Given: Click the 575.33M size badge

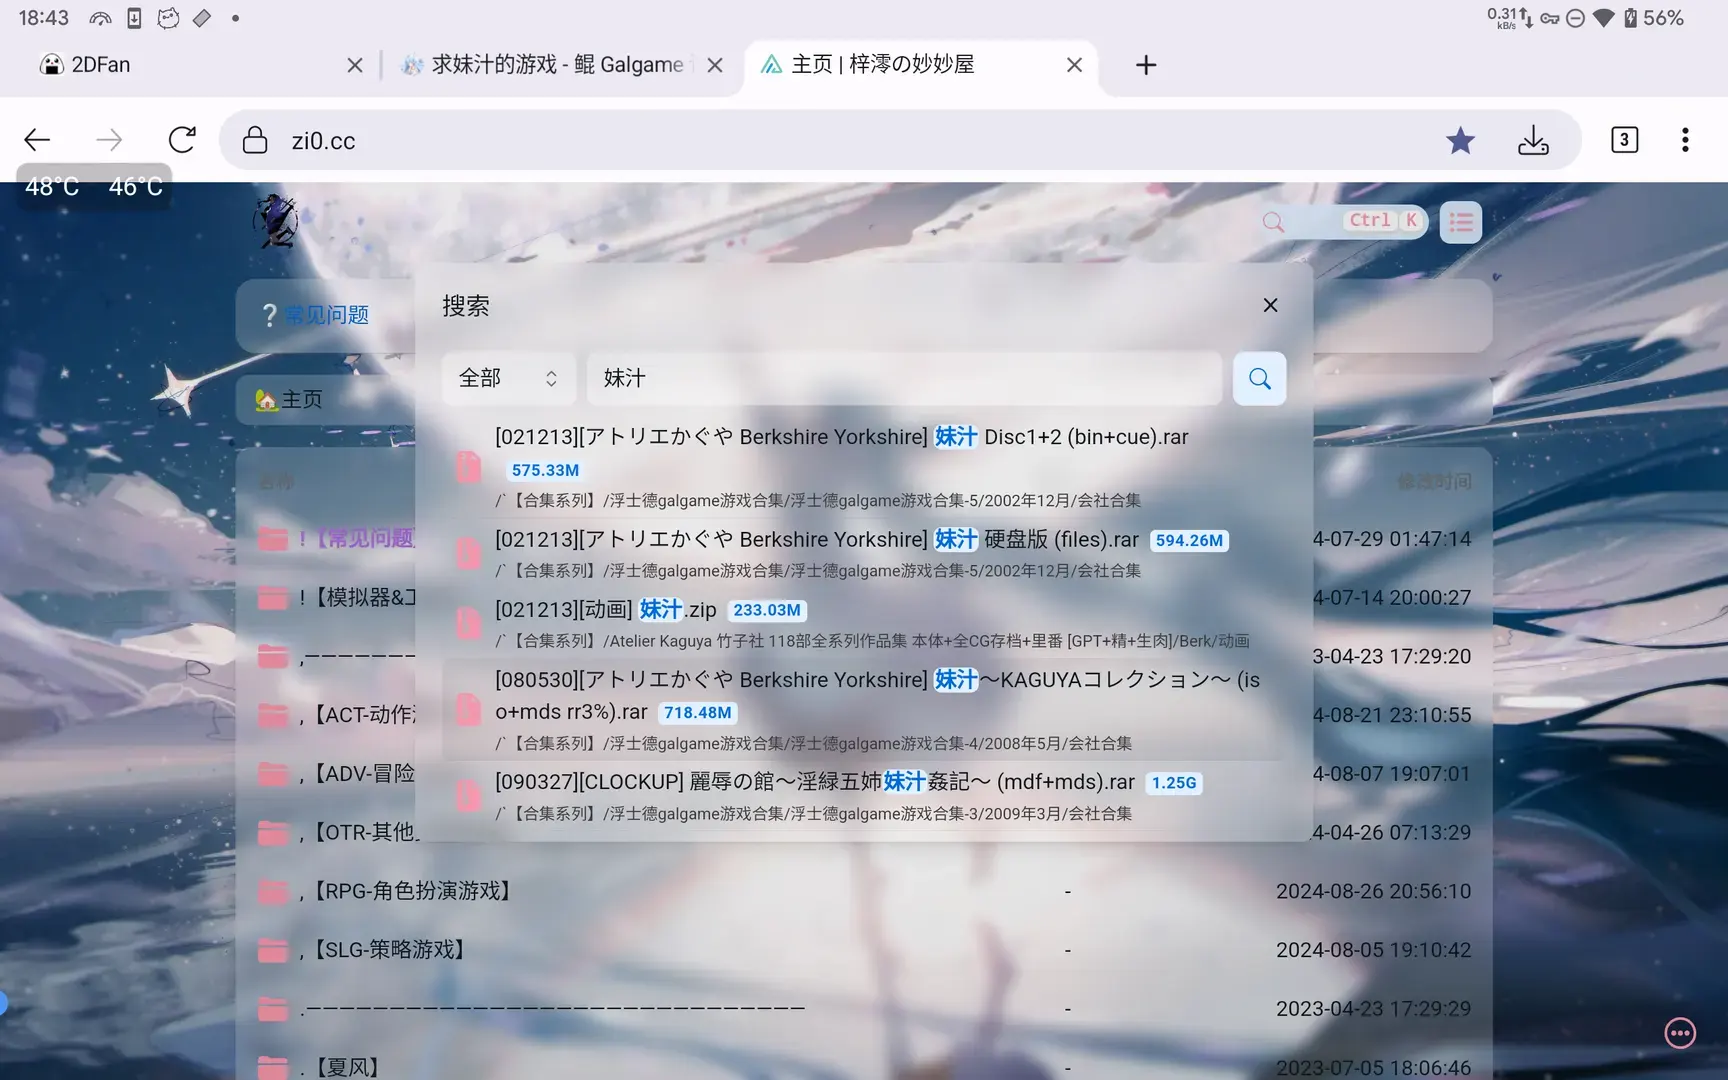Looking at the screenshot, I should click(545, 470).
